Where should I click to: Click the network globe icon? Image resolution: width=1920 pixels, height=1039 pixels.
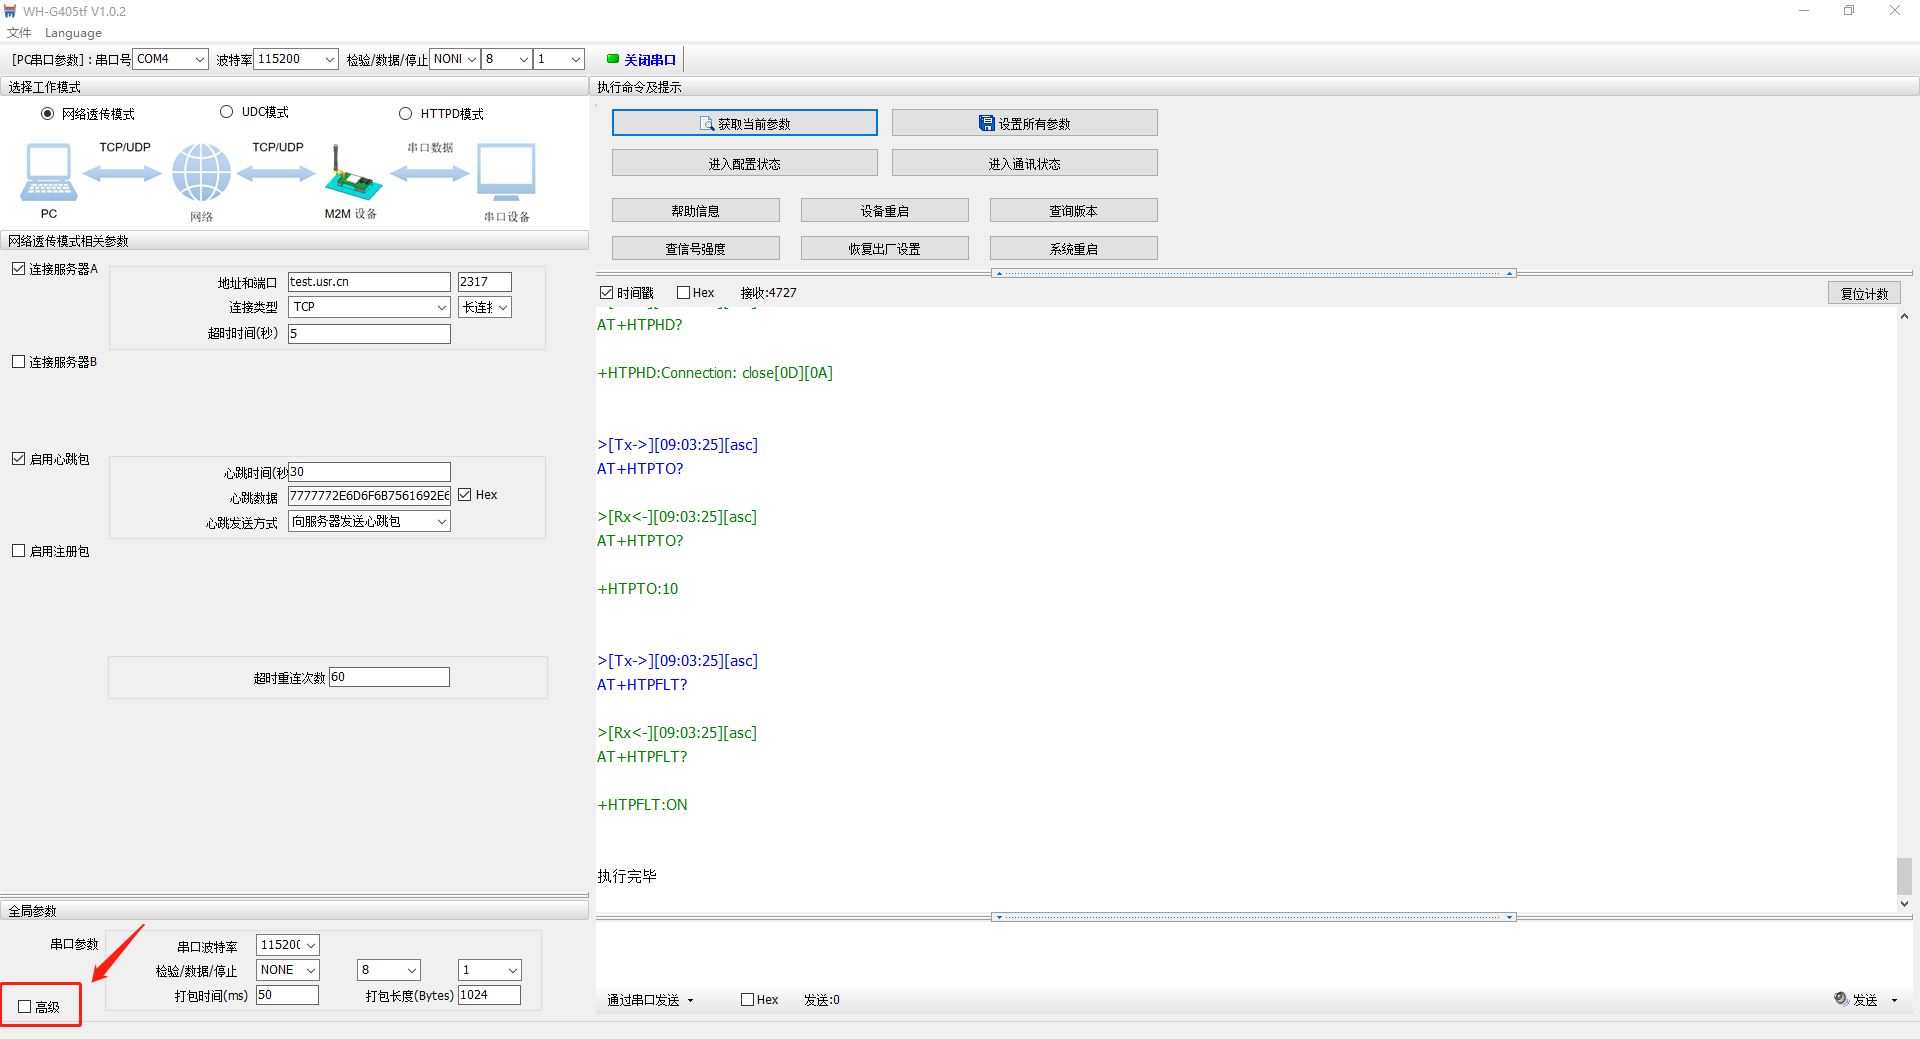(x=201, y=173)
